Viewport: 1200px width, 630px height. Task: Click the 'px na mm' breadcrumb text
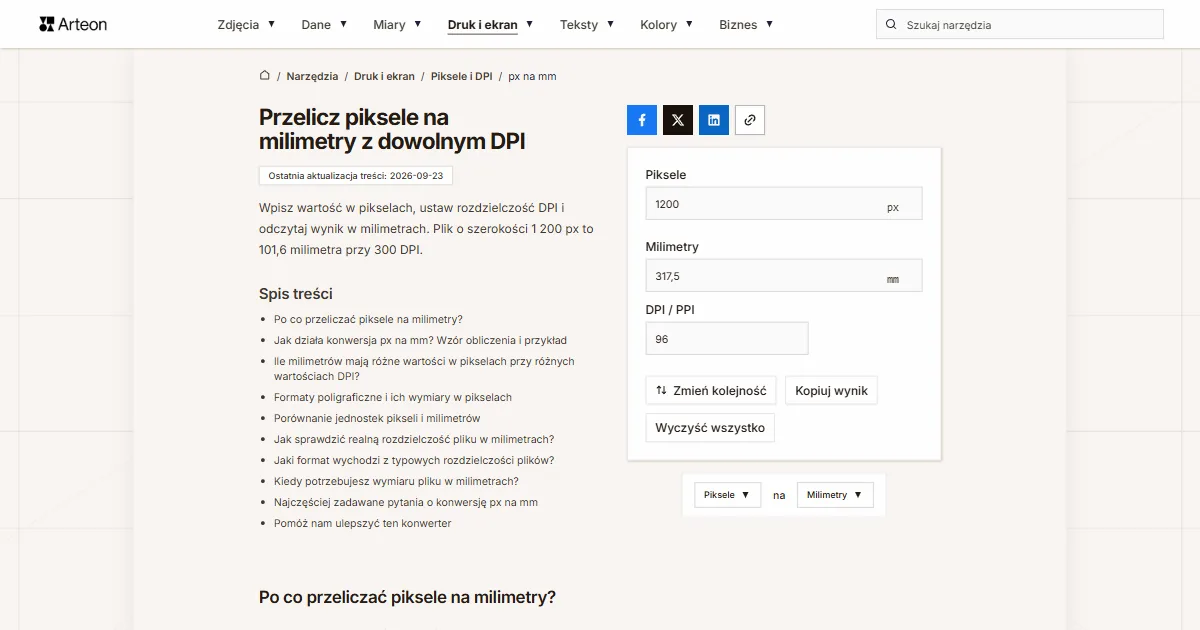click(532, 76)
